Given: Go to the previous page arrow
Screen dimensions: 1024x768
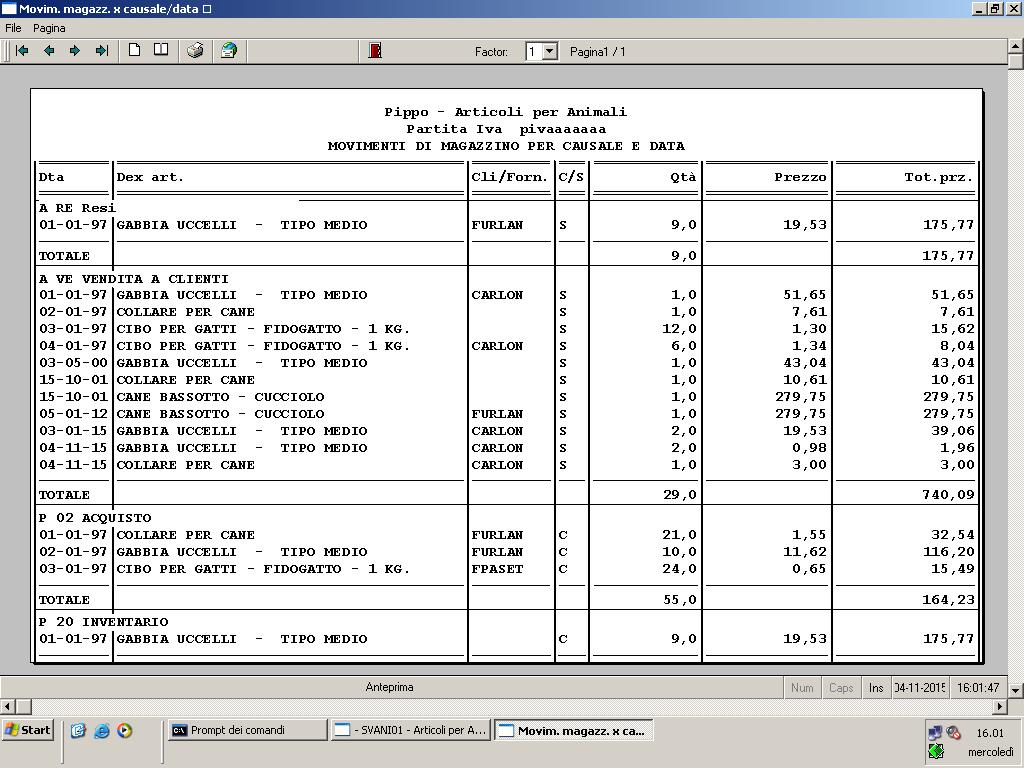Looking at the screenshot, I should click(49, 50).
